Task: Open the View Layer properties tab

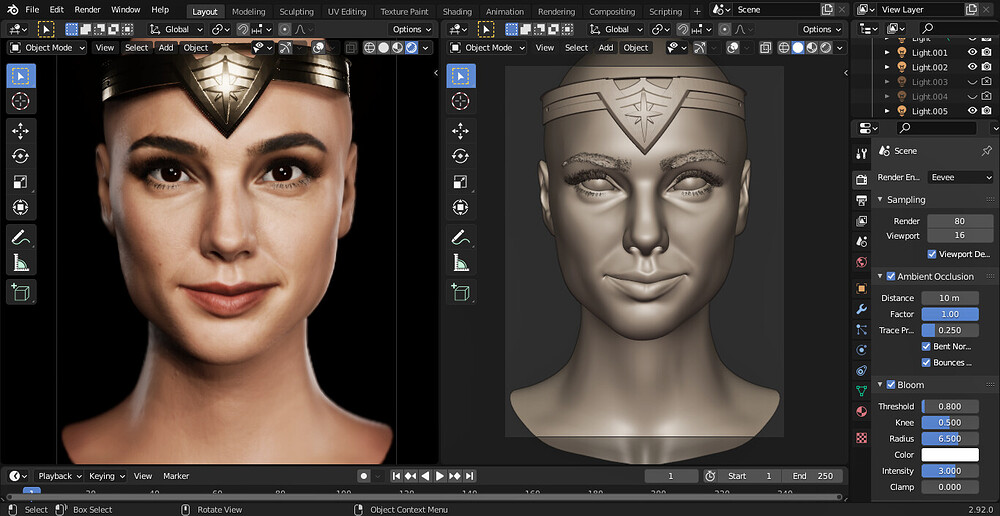Action: pos(862,221)
